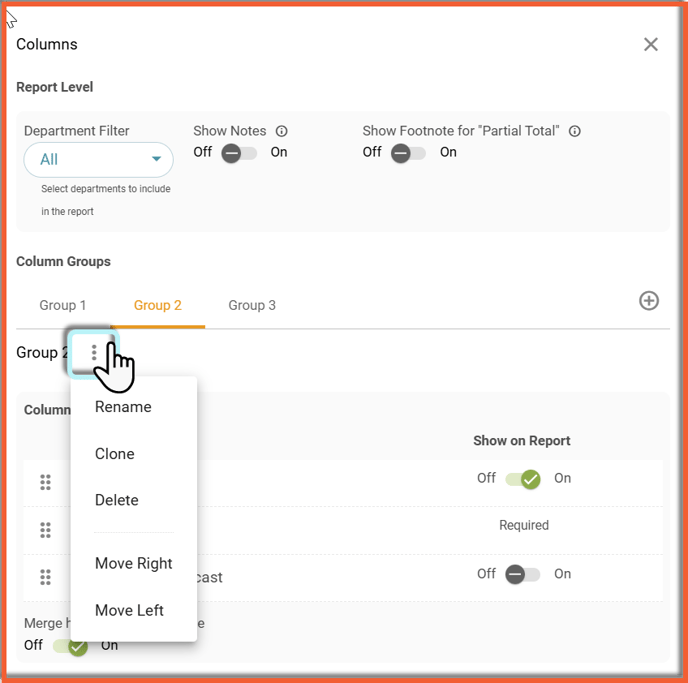Click the Show Notes info icon

pyautogui.click(x=281, y=131)
